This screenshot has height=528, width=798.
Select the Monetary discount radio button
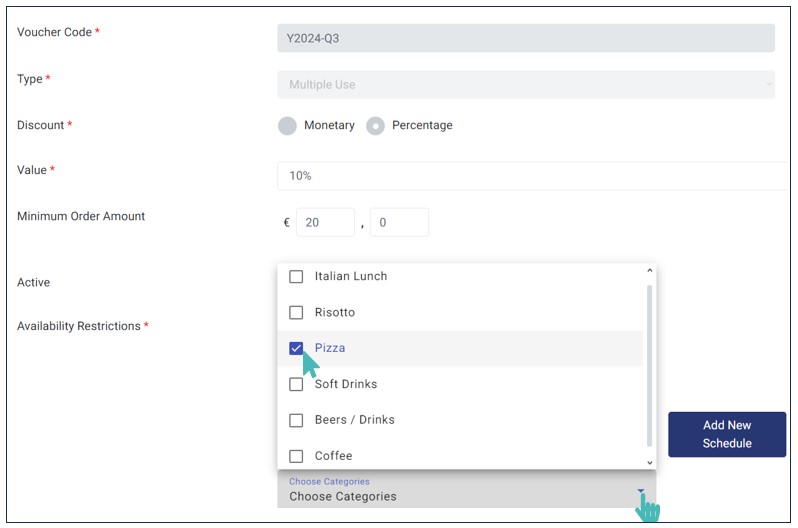[287, 126]
